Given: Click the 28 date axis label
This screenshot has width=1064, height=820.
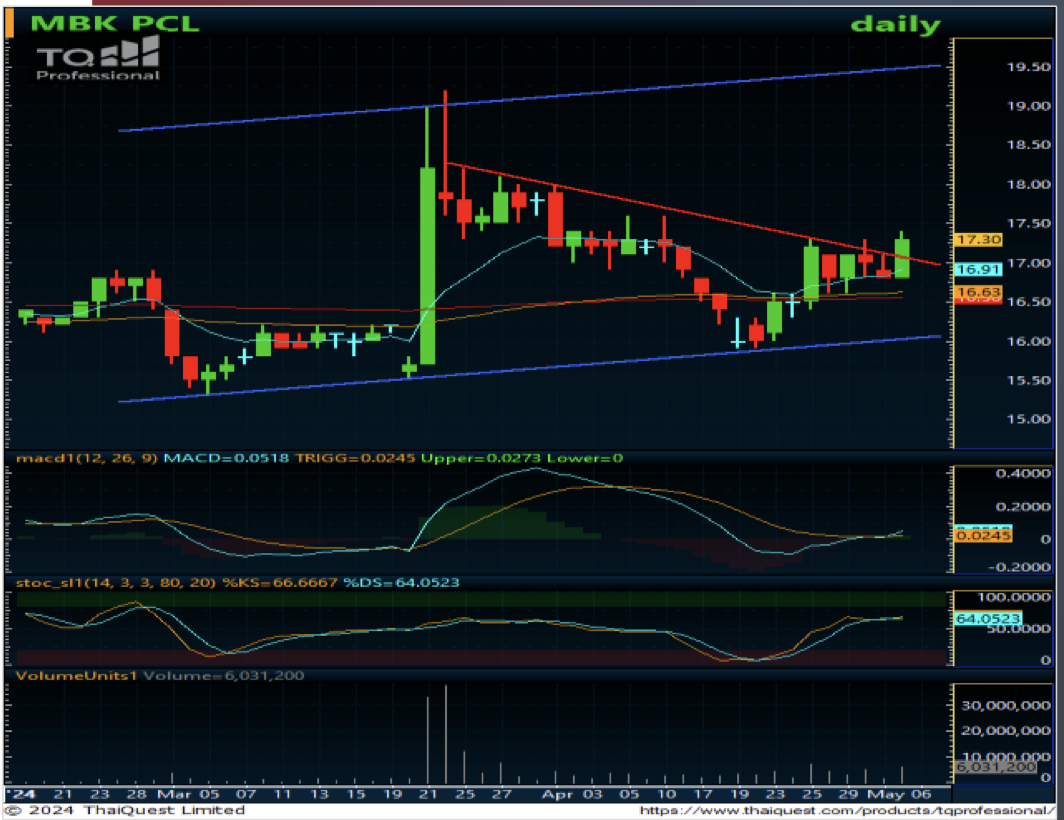Looking at the screenshot, I should click(x=136, y=794).
